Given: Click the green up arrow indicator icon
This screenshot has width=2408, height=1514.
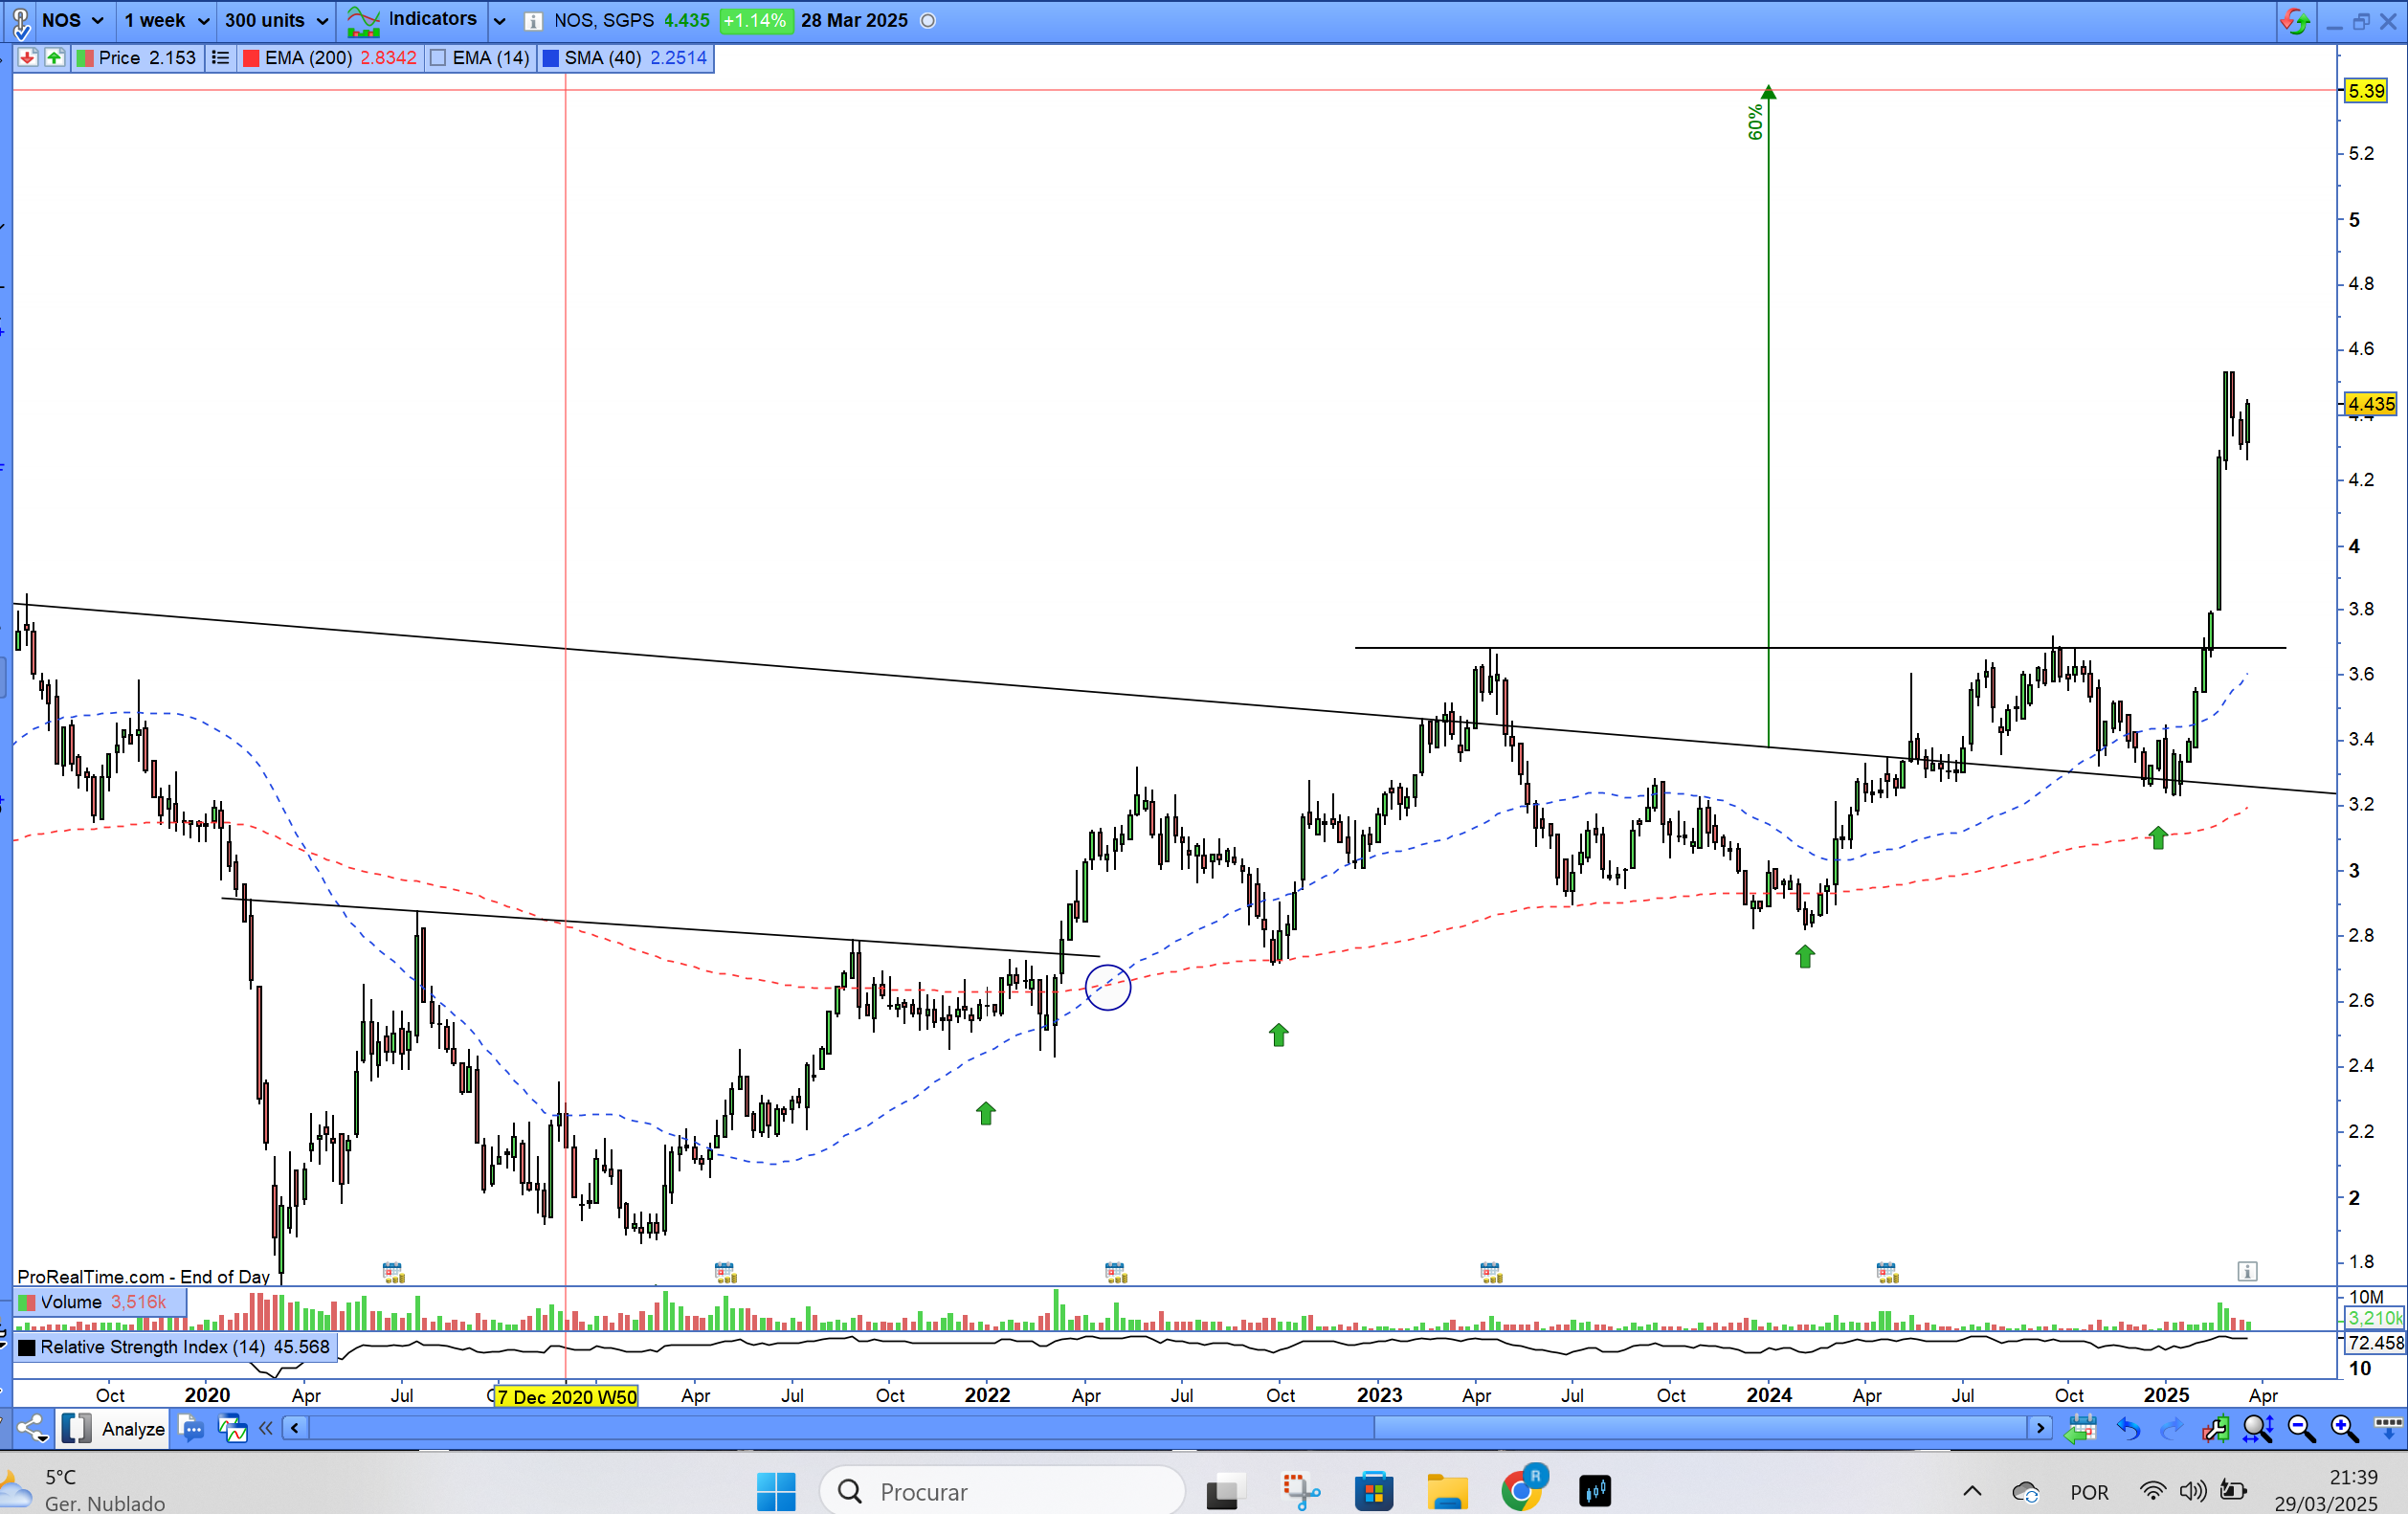Looking at the screenshot, I should pos(54,58).
